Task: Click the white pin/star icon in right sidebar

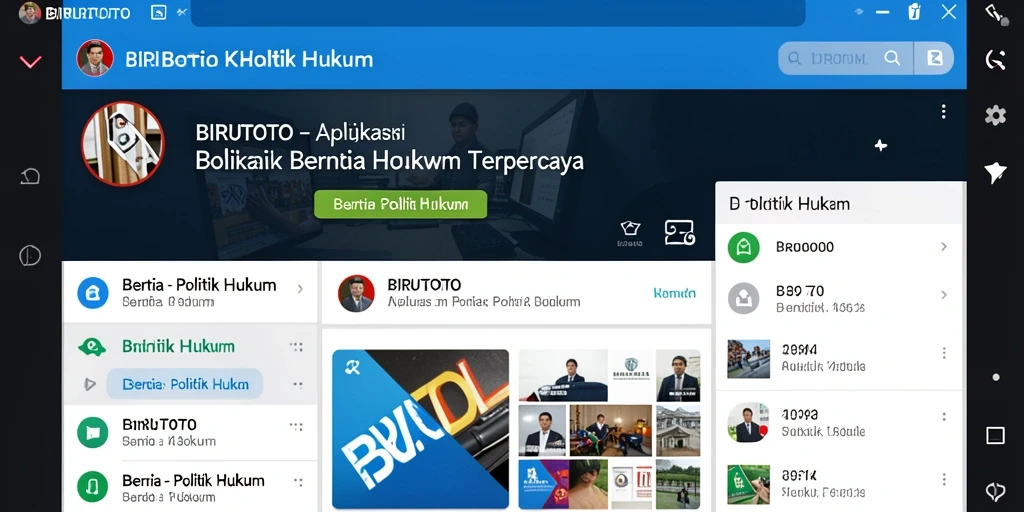Action: [x=995, y=173]
